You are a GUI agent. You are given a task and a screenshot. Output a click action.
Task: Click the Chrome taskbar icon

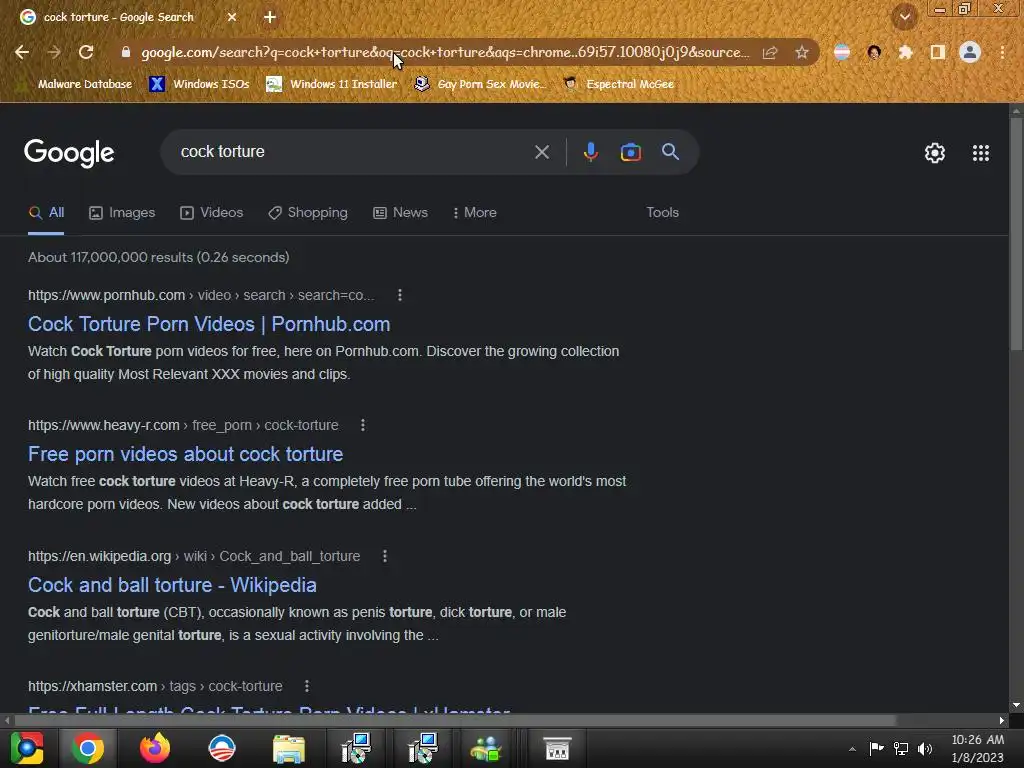click(88, 748)
